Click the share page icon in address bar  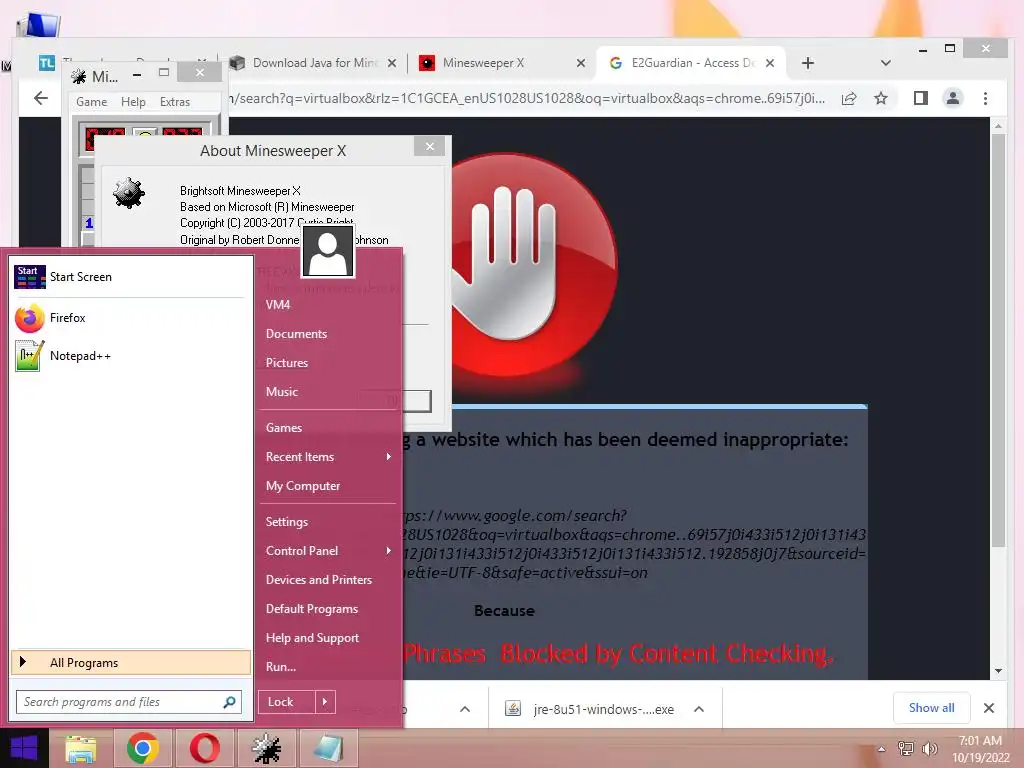(849, 99)
